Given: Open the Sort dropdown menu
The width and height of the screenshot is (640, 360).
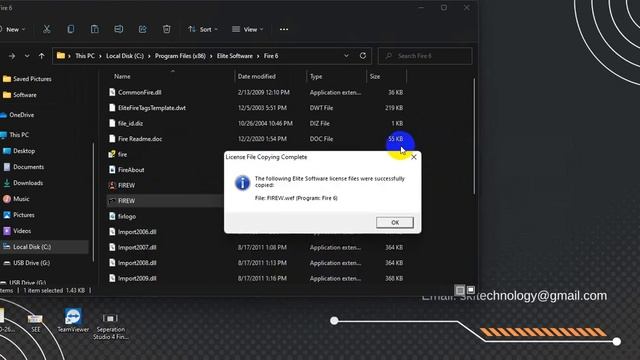Looking at the screenshot, I should (x=203, y=29).
